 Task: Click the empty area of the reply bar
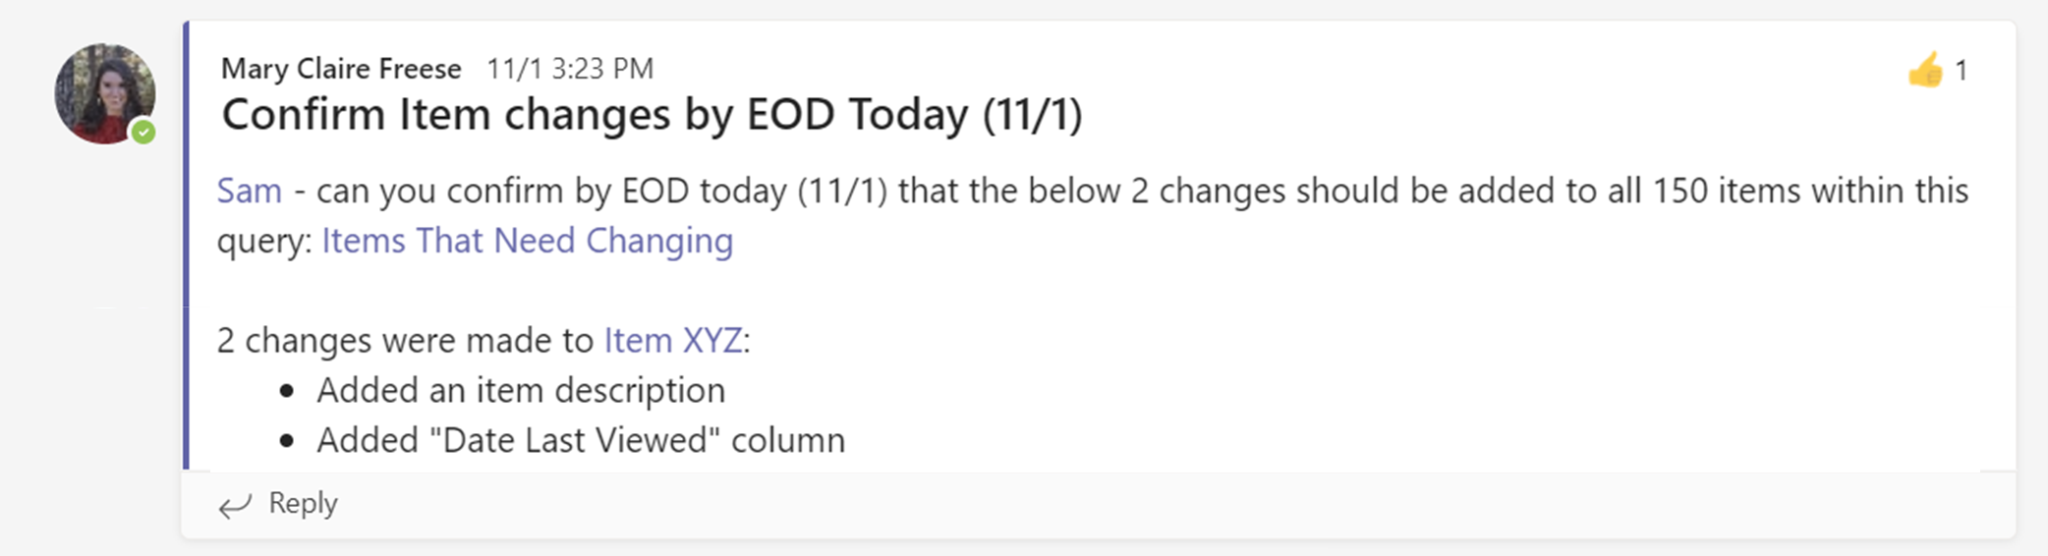click(1100, 505)
